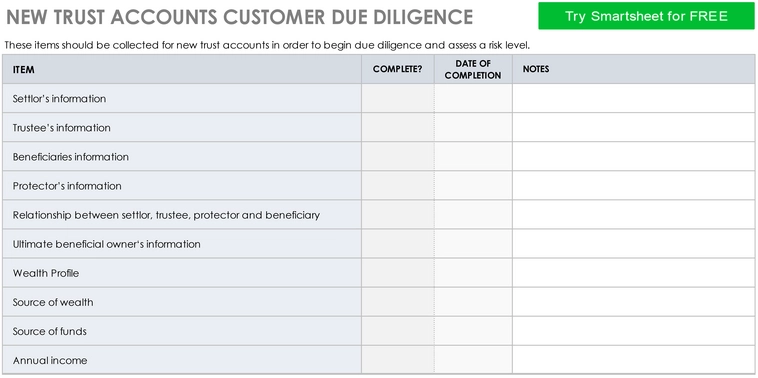The height and width of the screenshot is (378, 758).
Task: Click Date of Completion cell for Trustee's information
Action: (x=473, y=128)
